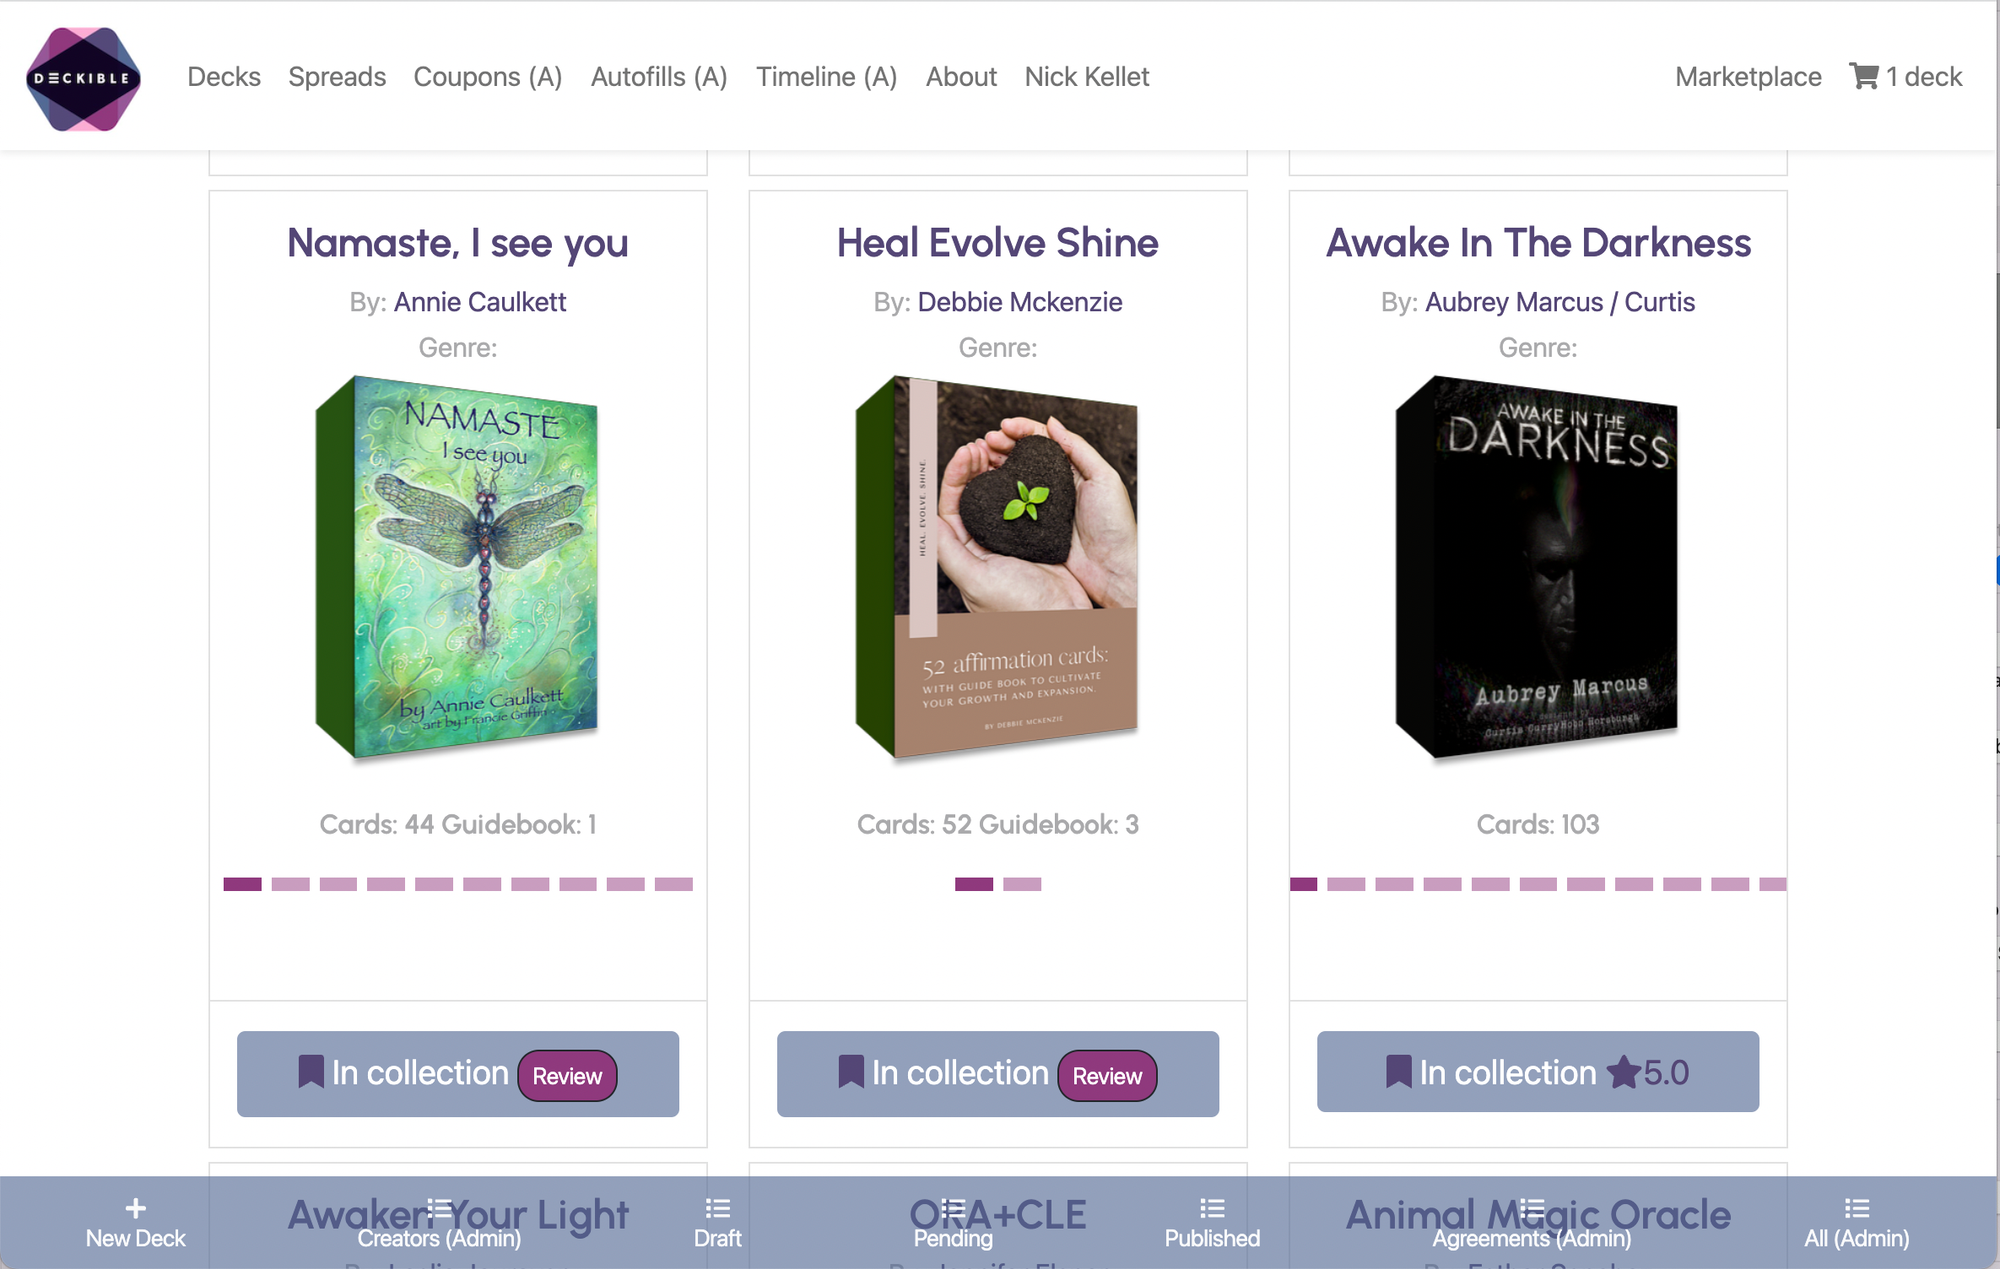Image resolution: width=2000 pixels, height=1269 pixels.
Task: Review the Namaste, I see you deck
Action: [567, 1076]
